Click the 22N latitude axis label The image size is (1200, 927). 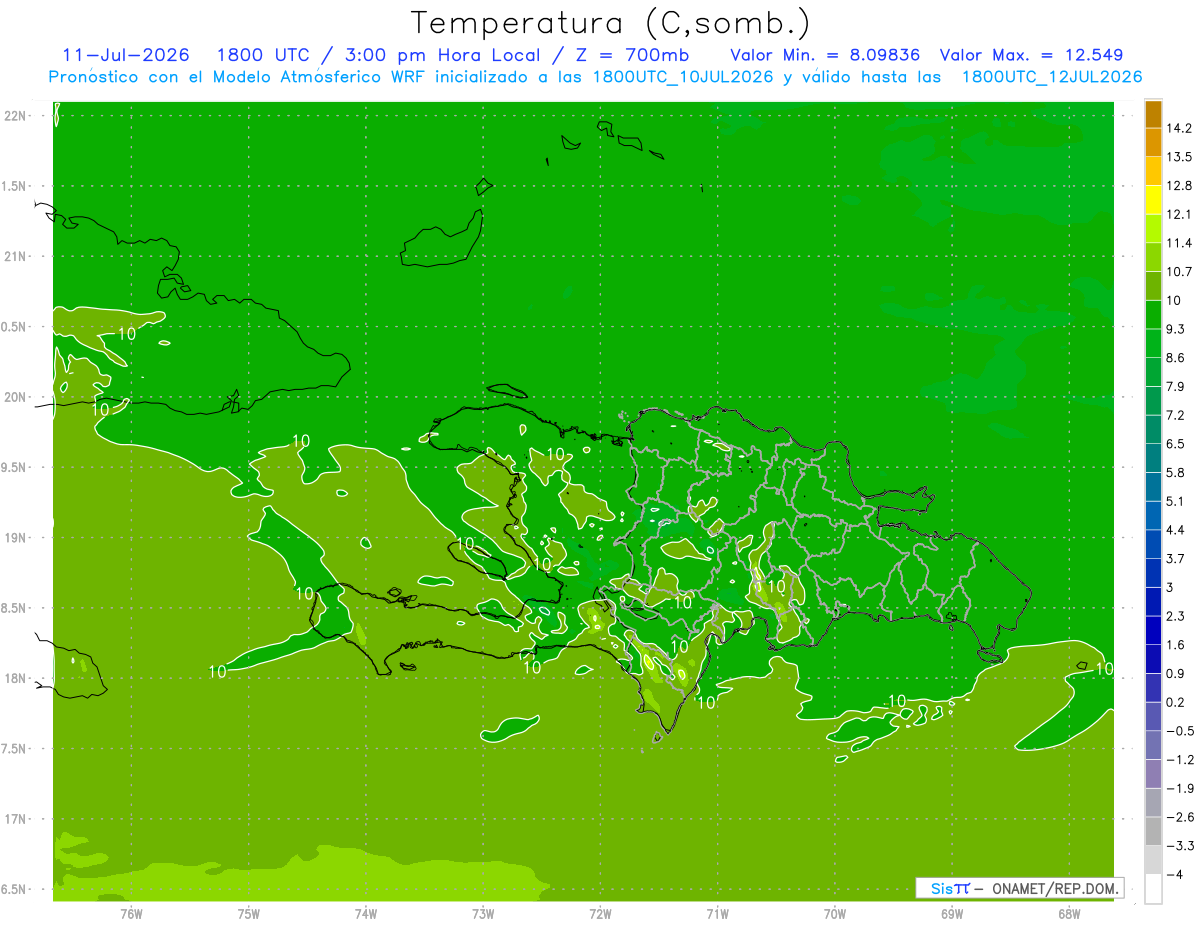pyautogui.click(x=16, y=116)
